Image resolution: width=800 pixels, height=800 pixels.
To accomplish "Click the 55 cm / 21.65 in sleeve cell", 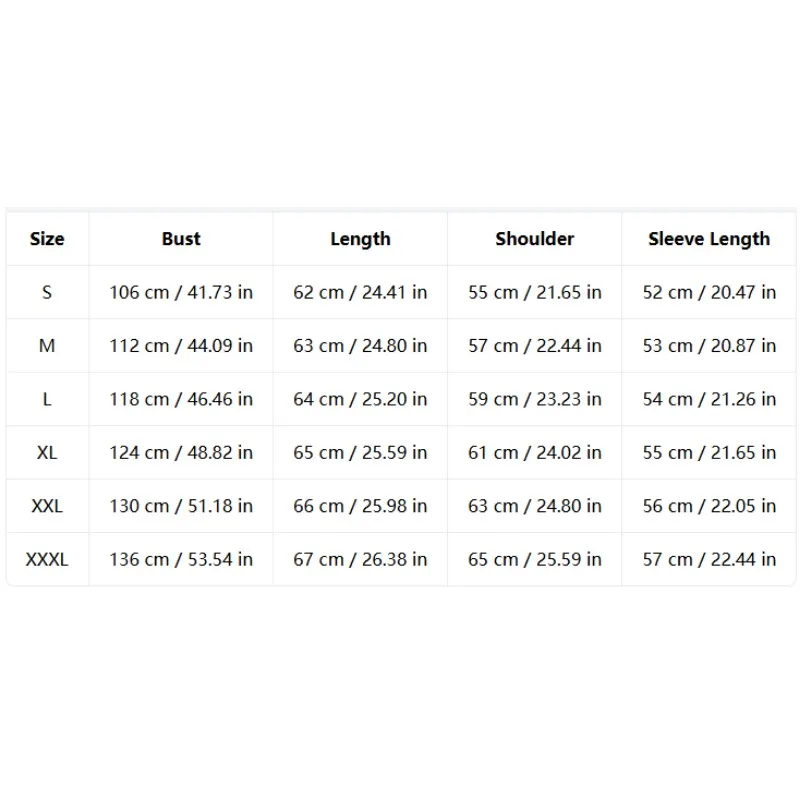I will point(709,453).
